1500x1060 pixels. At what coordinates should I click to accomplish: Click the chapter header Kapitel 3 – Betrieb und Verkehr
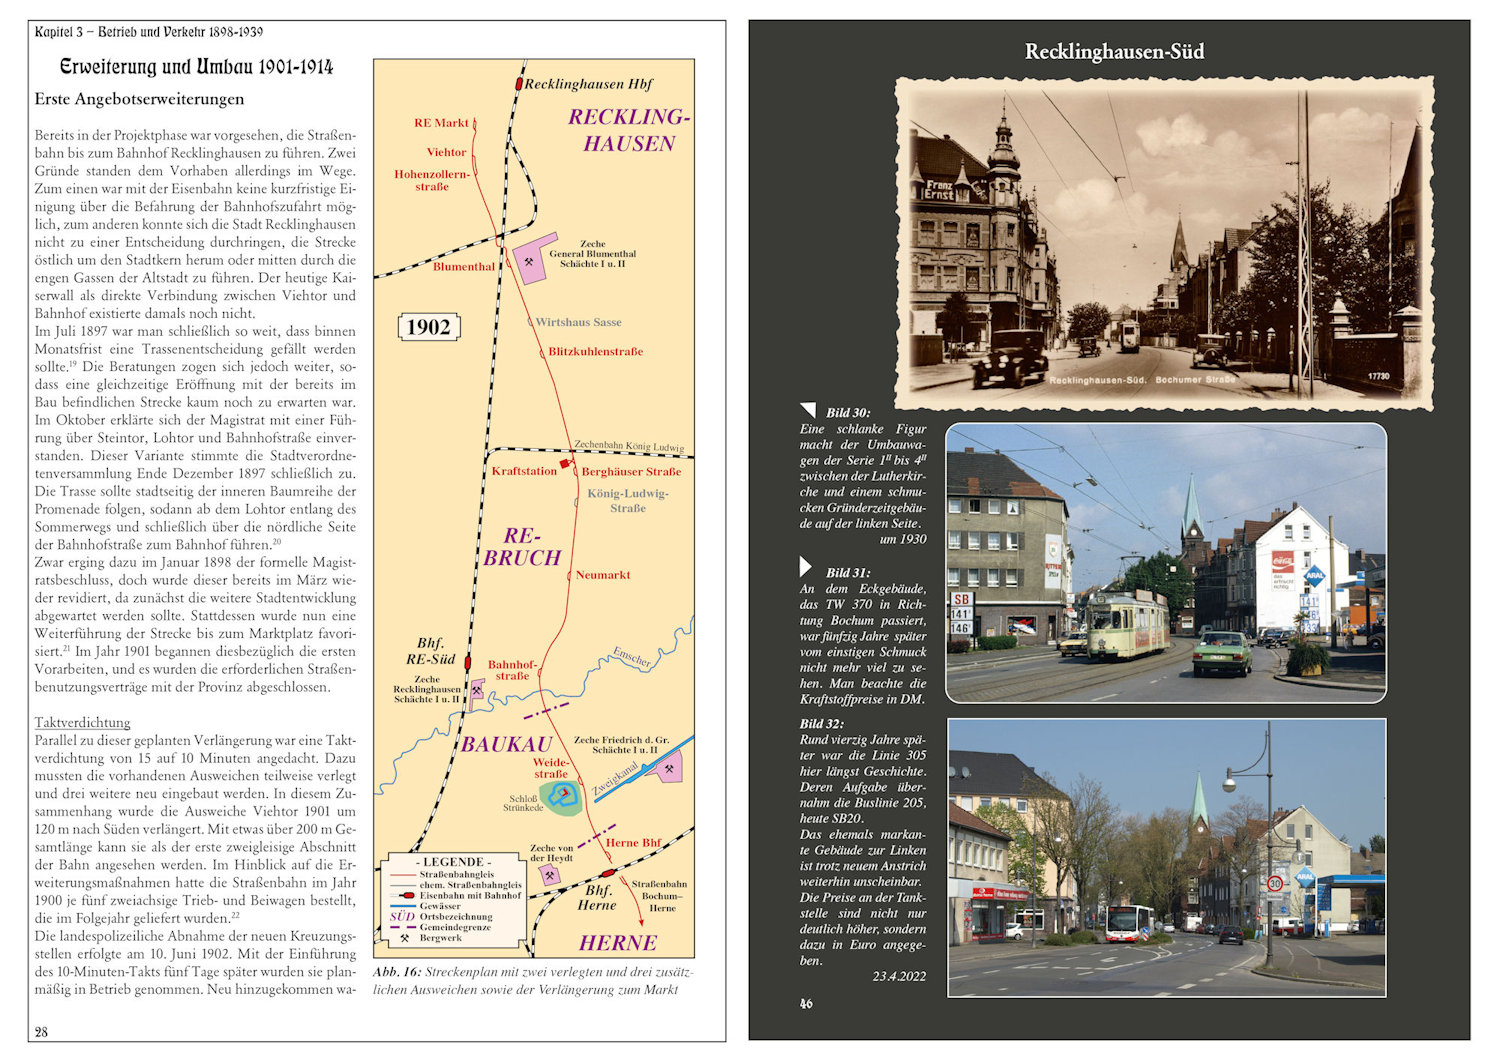(149, 32)
